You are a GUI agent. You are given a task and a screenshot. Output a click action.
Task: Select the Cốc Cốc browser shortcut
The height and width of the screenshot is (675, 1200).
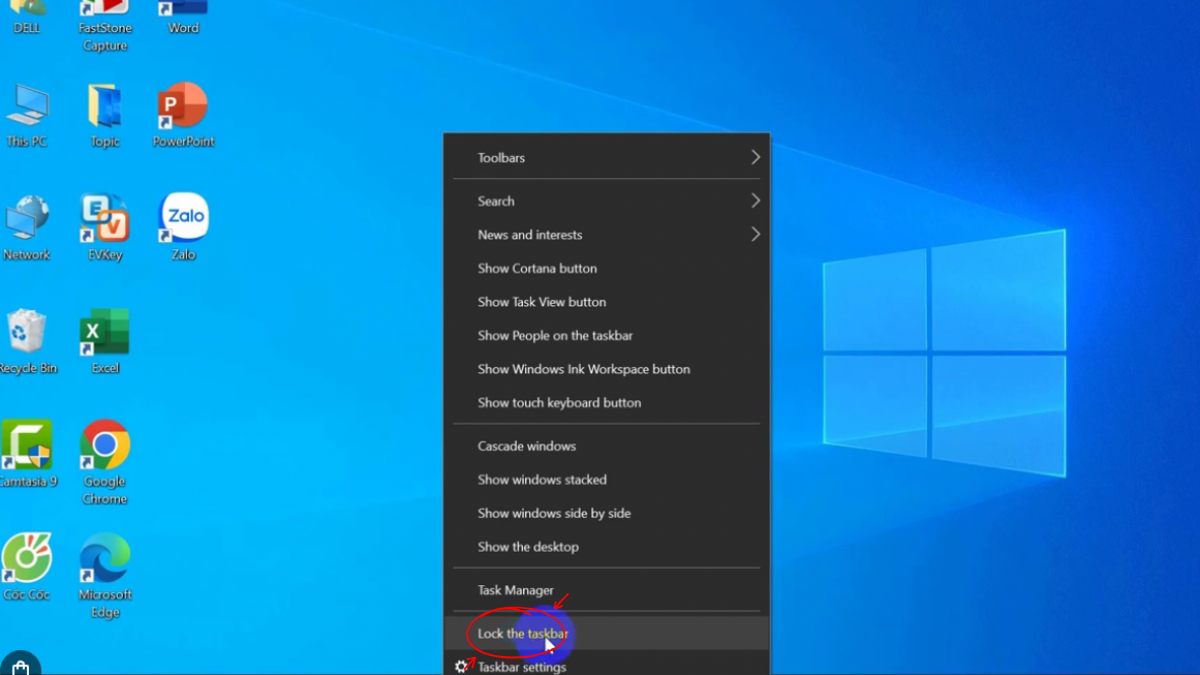point(27,568)
